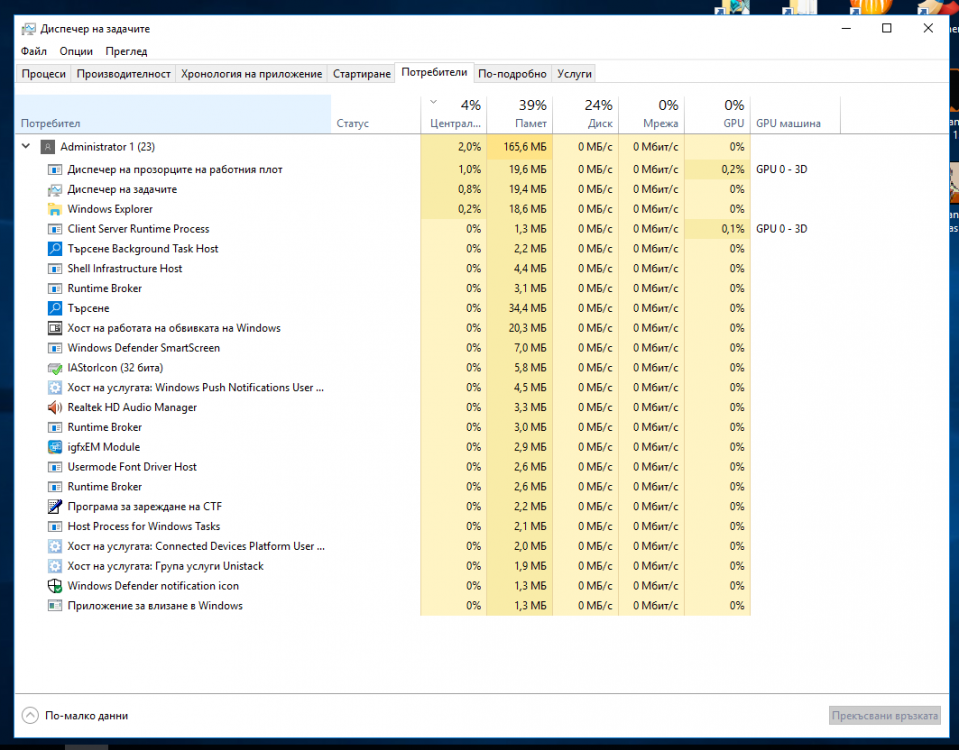Switch to the Процеси tab
This screenshot has height=750, width=959.
43,74
